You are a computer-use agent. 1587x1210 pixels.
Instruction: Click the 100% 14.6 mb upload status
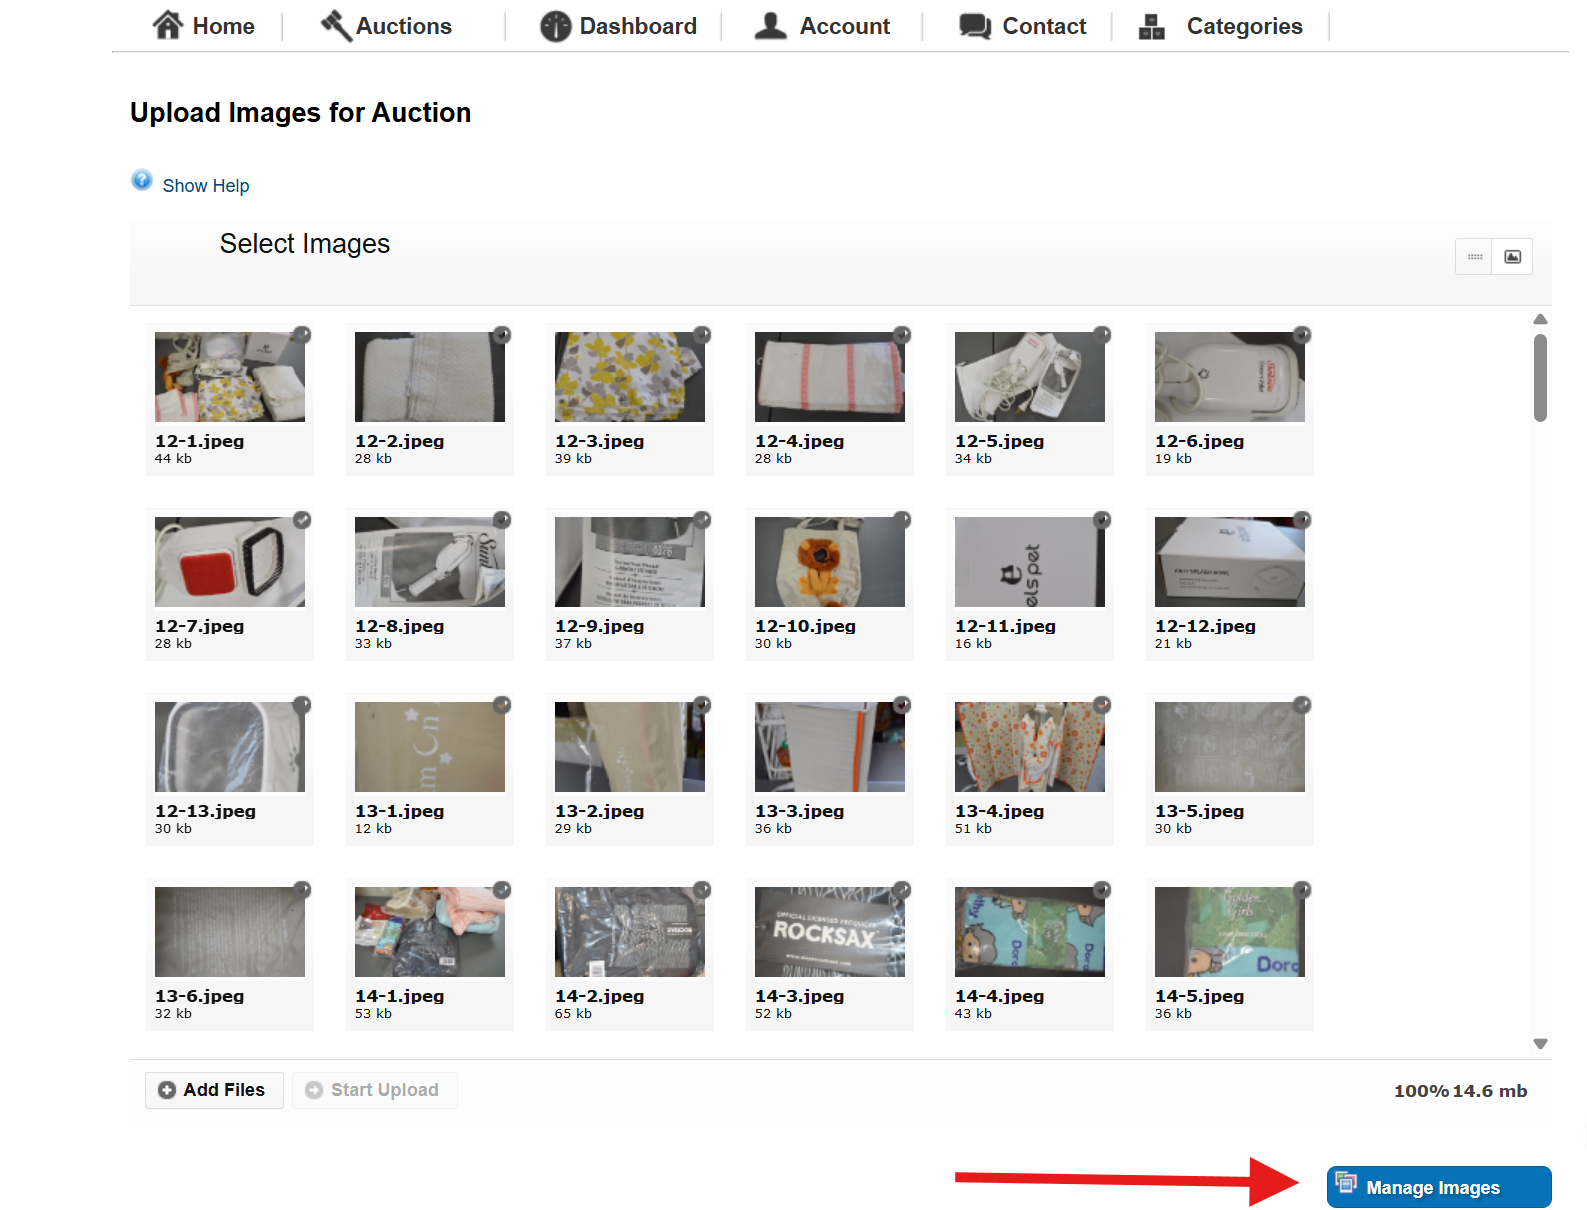pyautogui.click(x=1460, y=1091)
